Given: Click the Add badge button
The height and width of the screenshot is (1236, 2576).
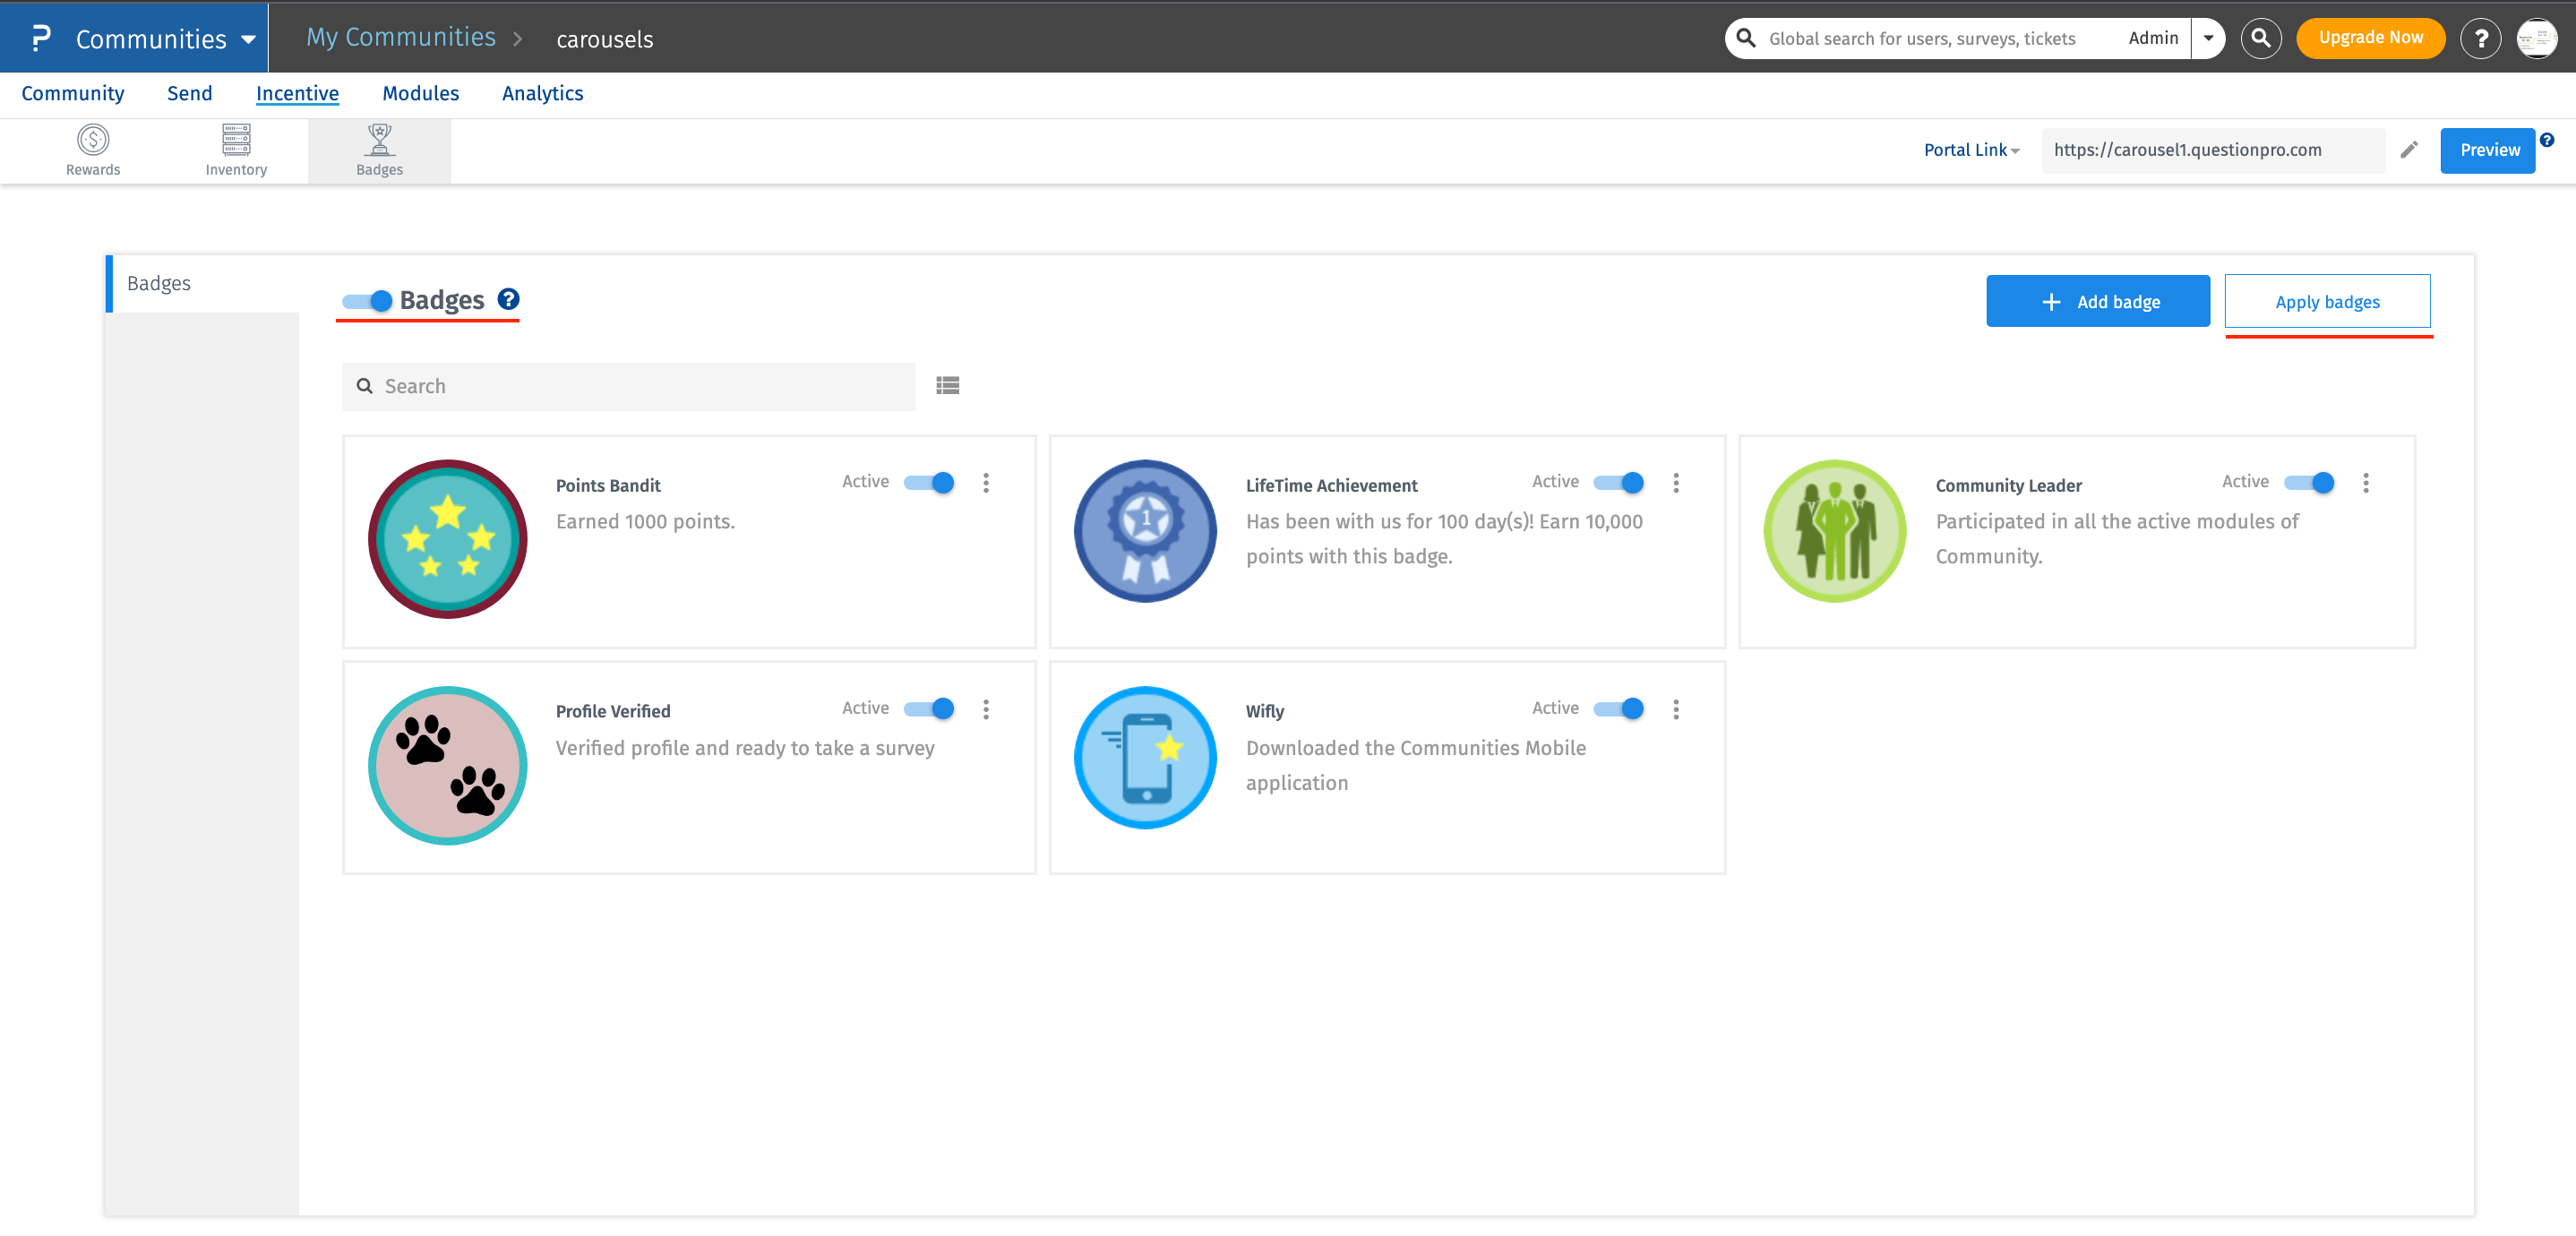Looking at the screenshot, I should click(2097, 301).
